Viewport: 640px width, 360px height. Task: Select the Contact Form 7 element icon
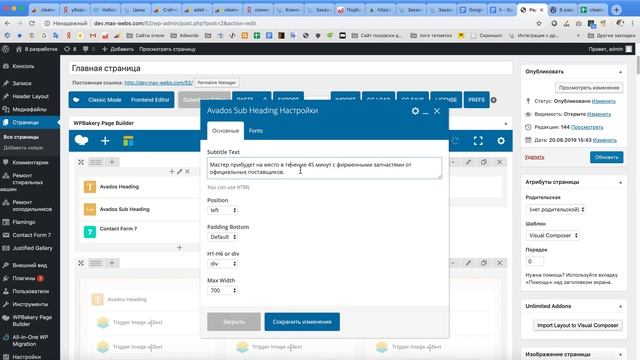click(90, 232)
